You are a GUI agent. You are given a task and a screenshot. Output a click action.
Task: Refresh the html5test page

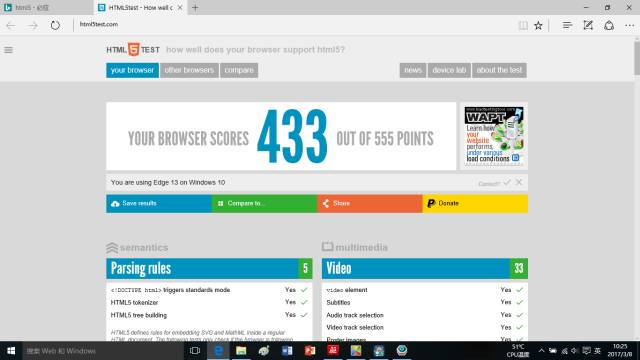point(55,25)
